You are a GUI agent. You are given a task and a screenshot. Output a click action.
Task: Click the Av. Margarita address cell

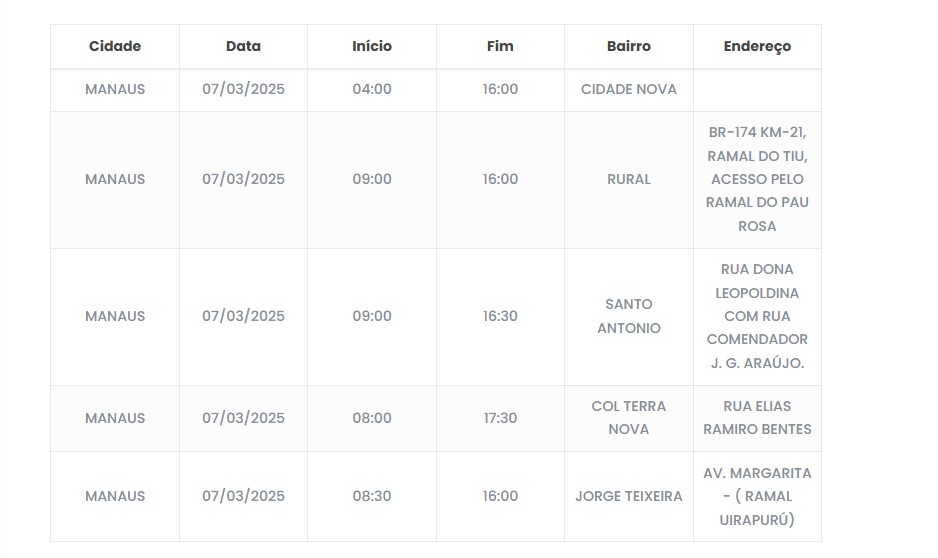(757, 496)
